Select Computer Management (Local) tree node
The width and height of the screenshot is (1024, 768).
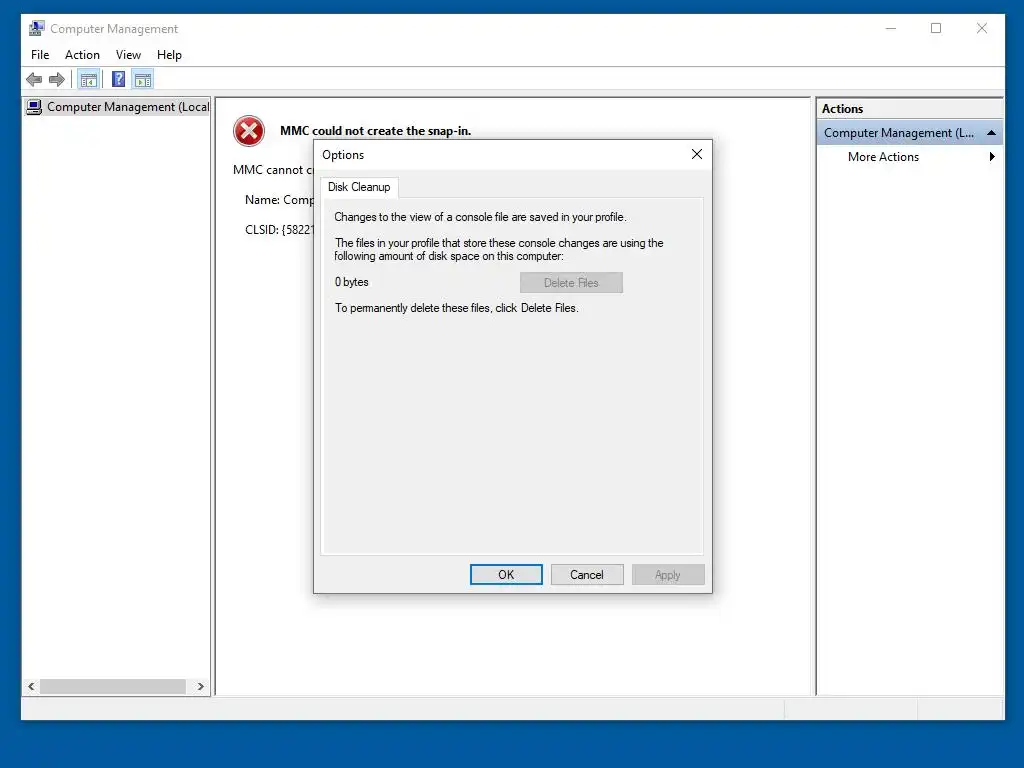coord(118,106)
